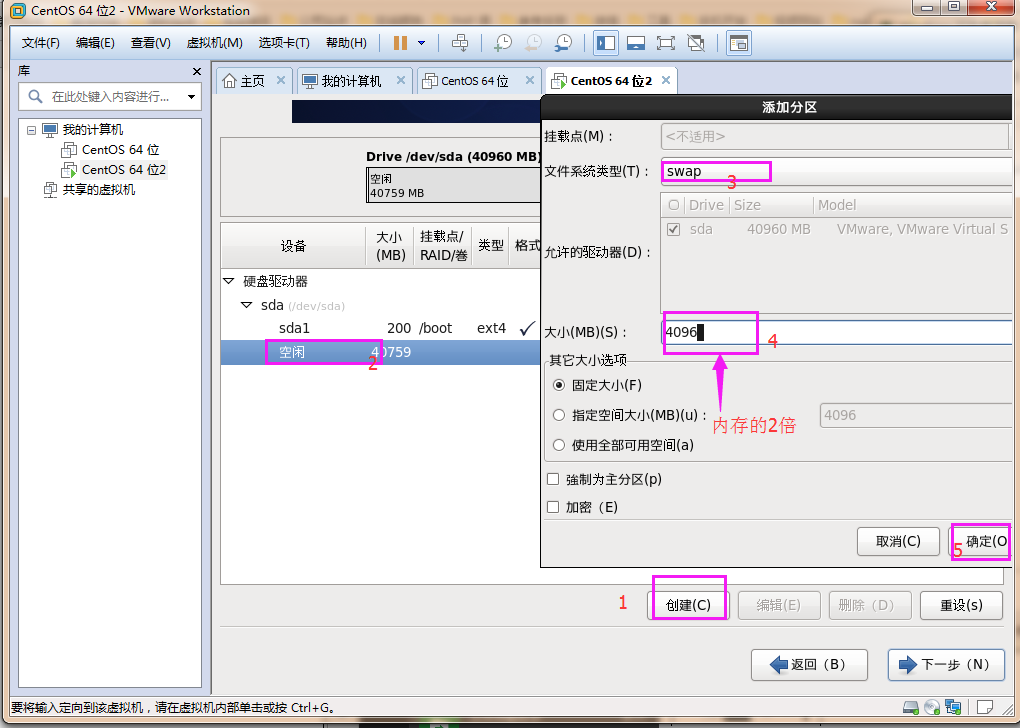
Task: Click the Drive column header
Action: tap(706, 205)
